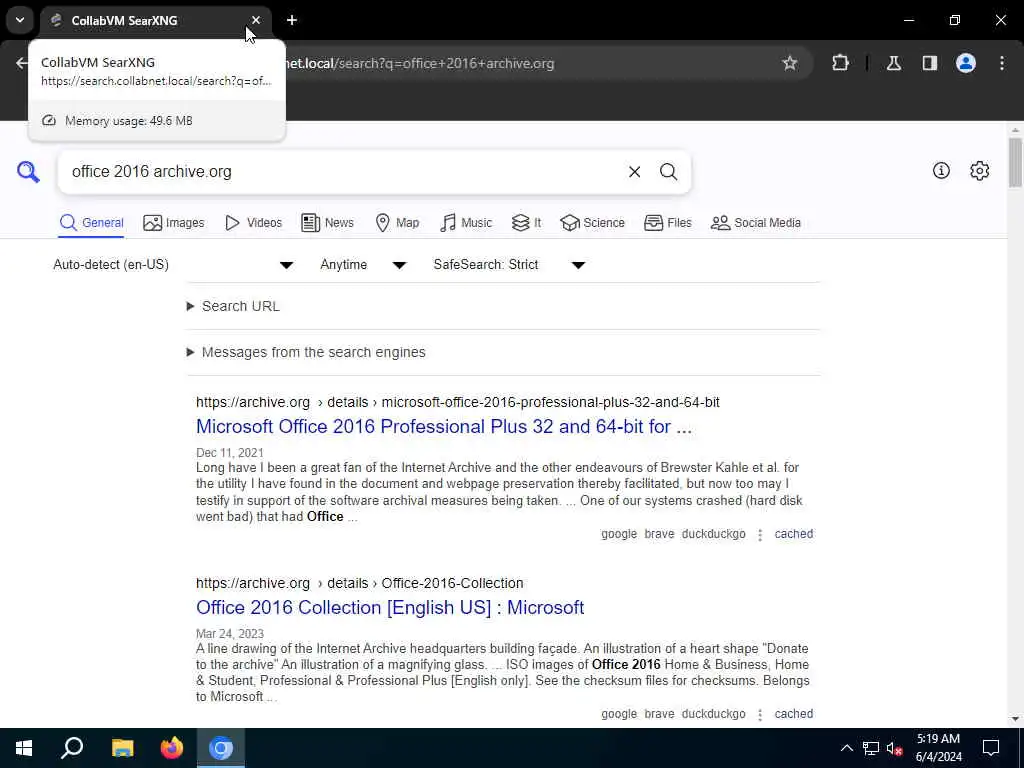Switch to the Images category

coord(174,223)
